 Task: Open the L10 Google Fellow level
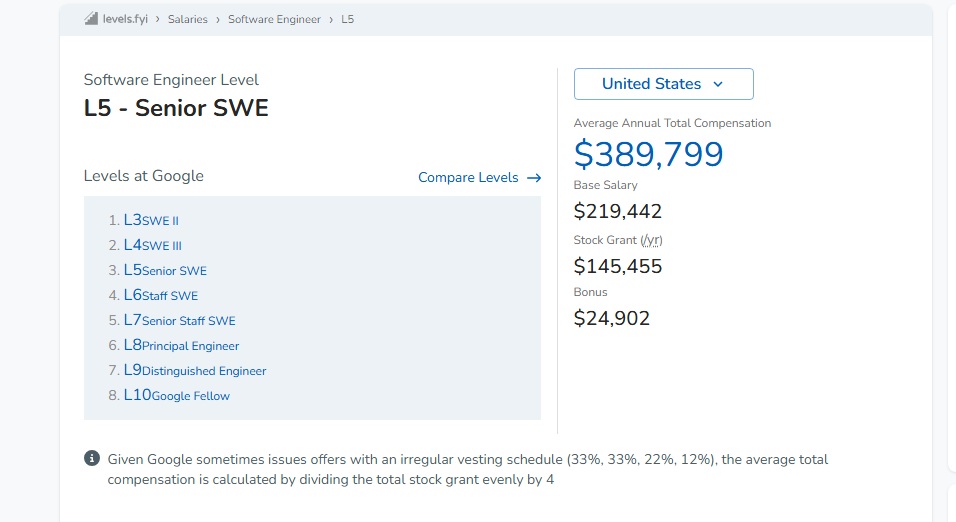177,395
